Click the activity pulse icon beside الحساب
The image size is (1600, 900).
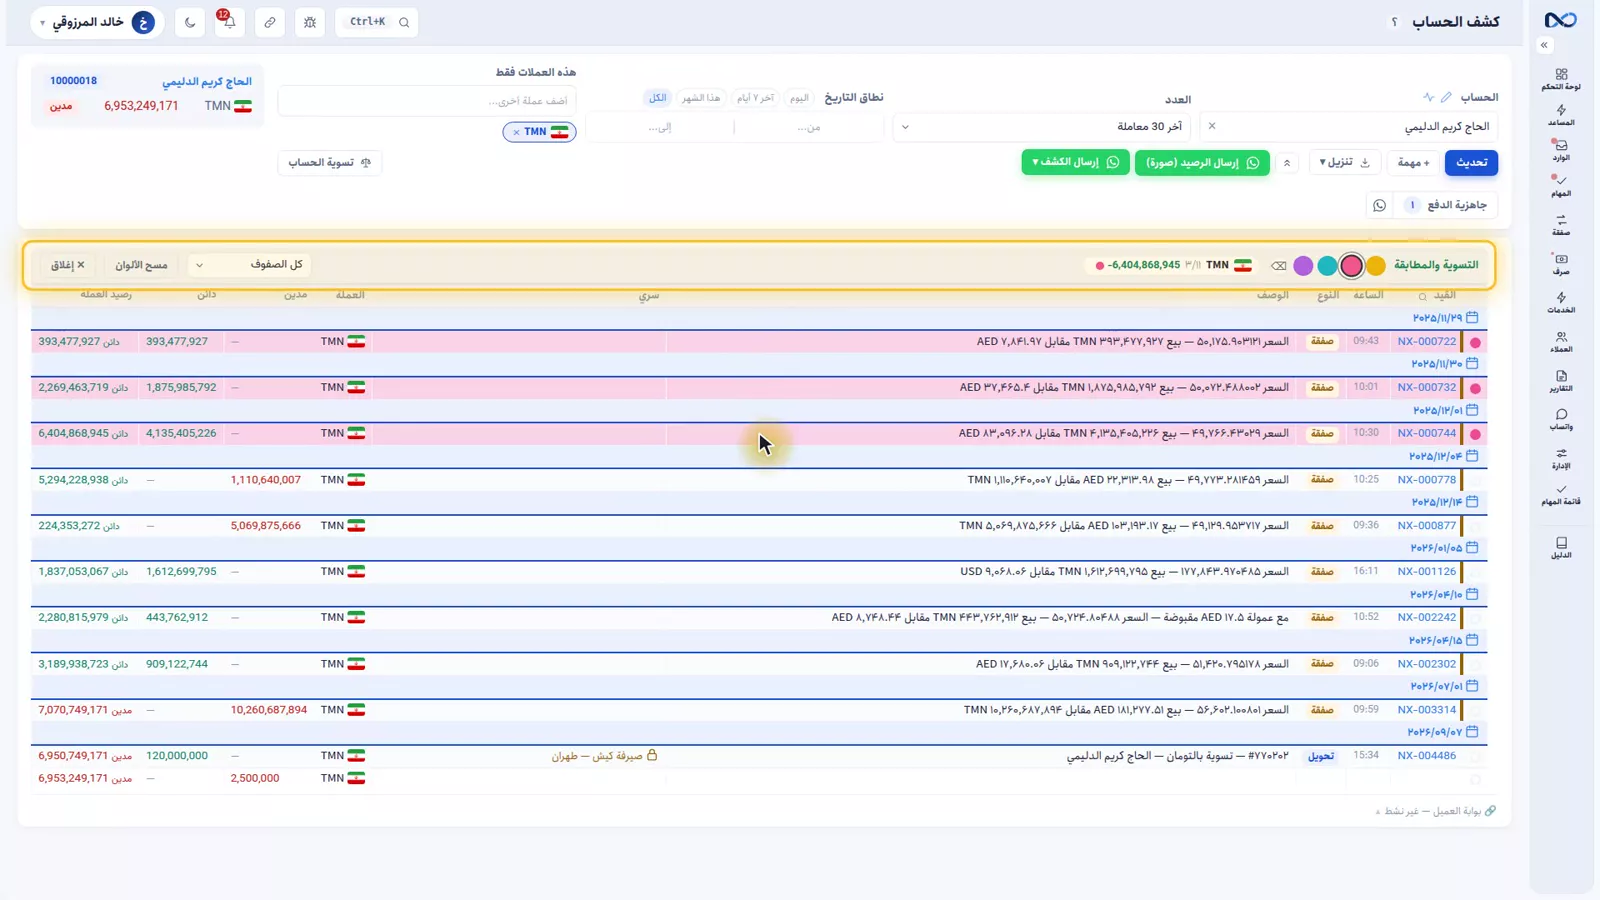[1428, 97]
